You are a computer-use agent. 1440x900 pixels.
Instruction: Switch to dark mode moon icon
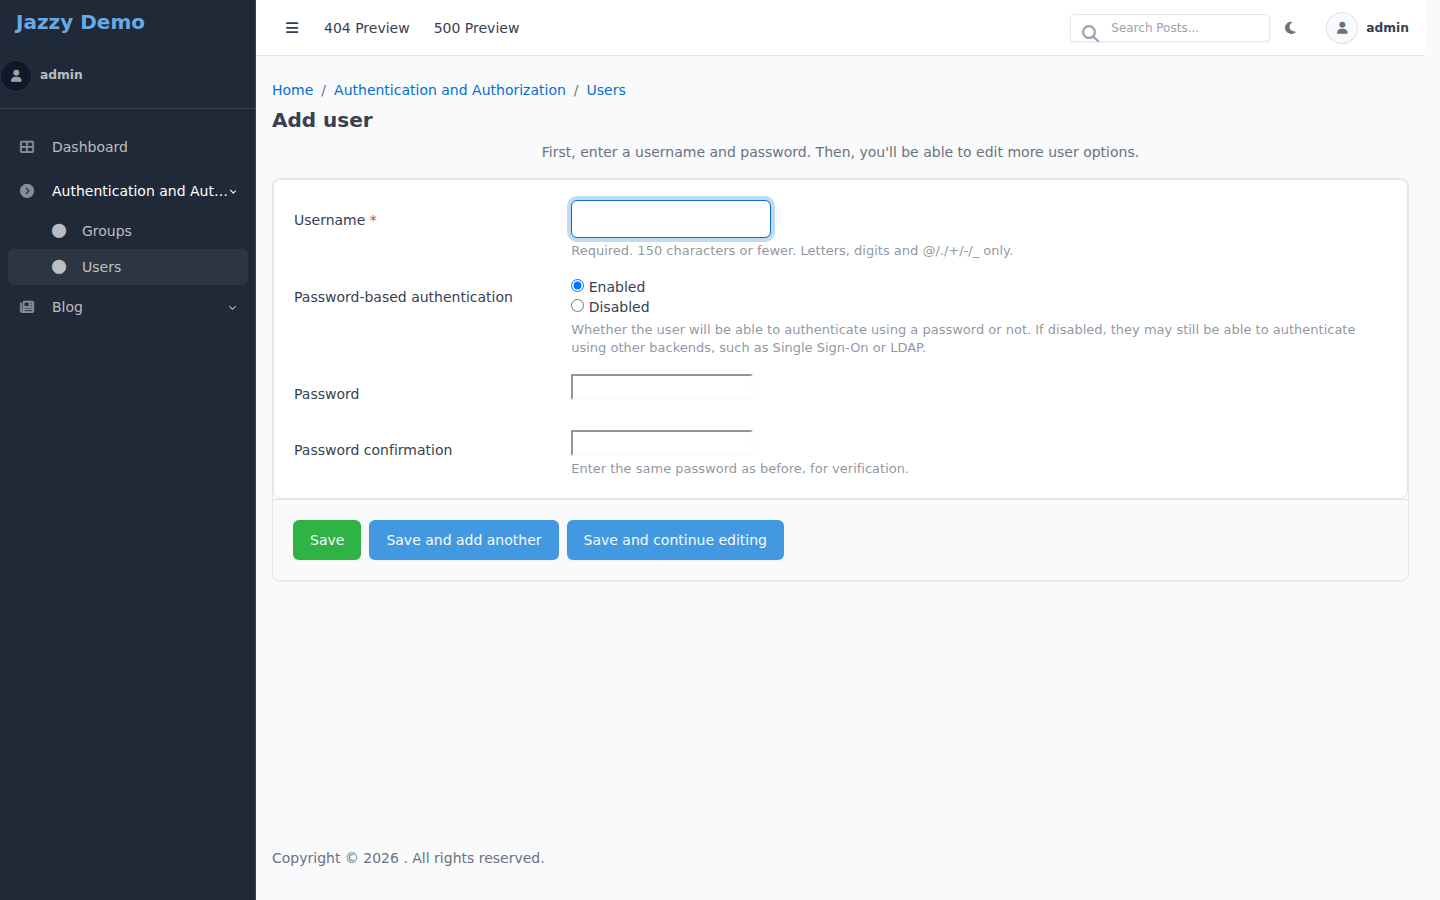pyautogui.click(x=1290, y=28)
